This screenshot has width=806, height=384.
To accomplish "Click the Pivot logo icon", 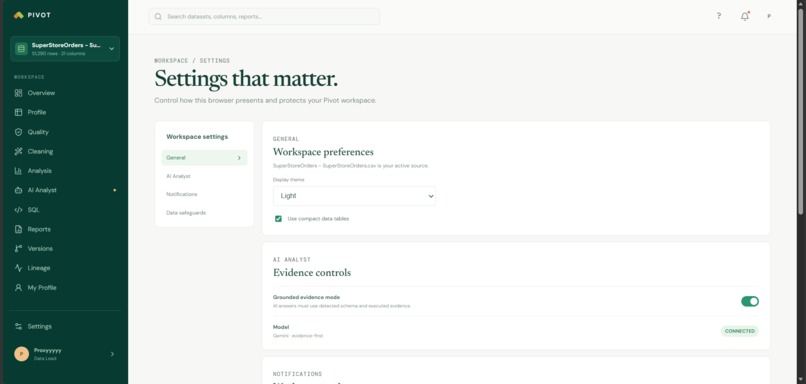I will pyautogui.click(x=19, y=15).
